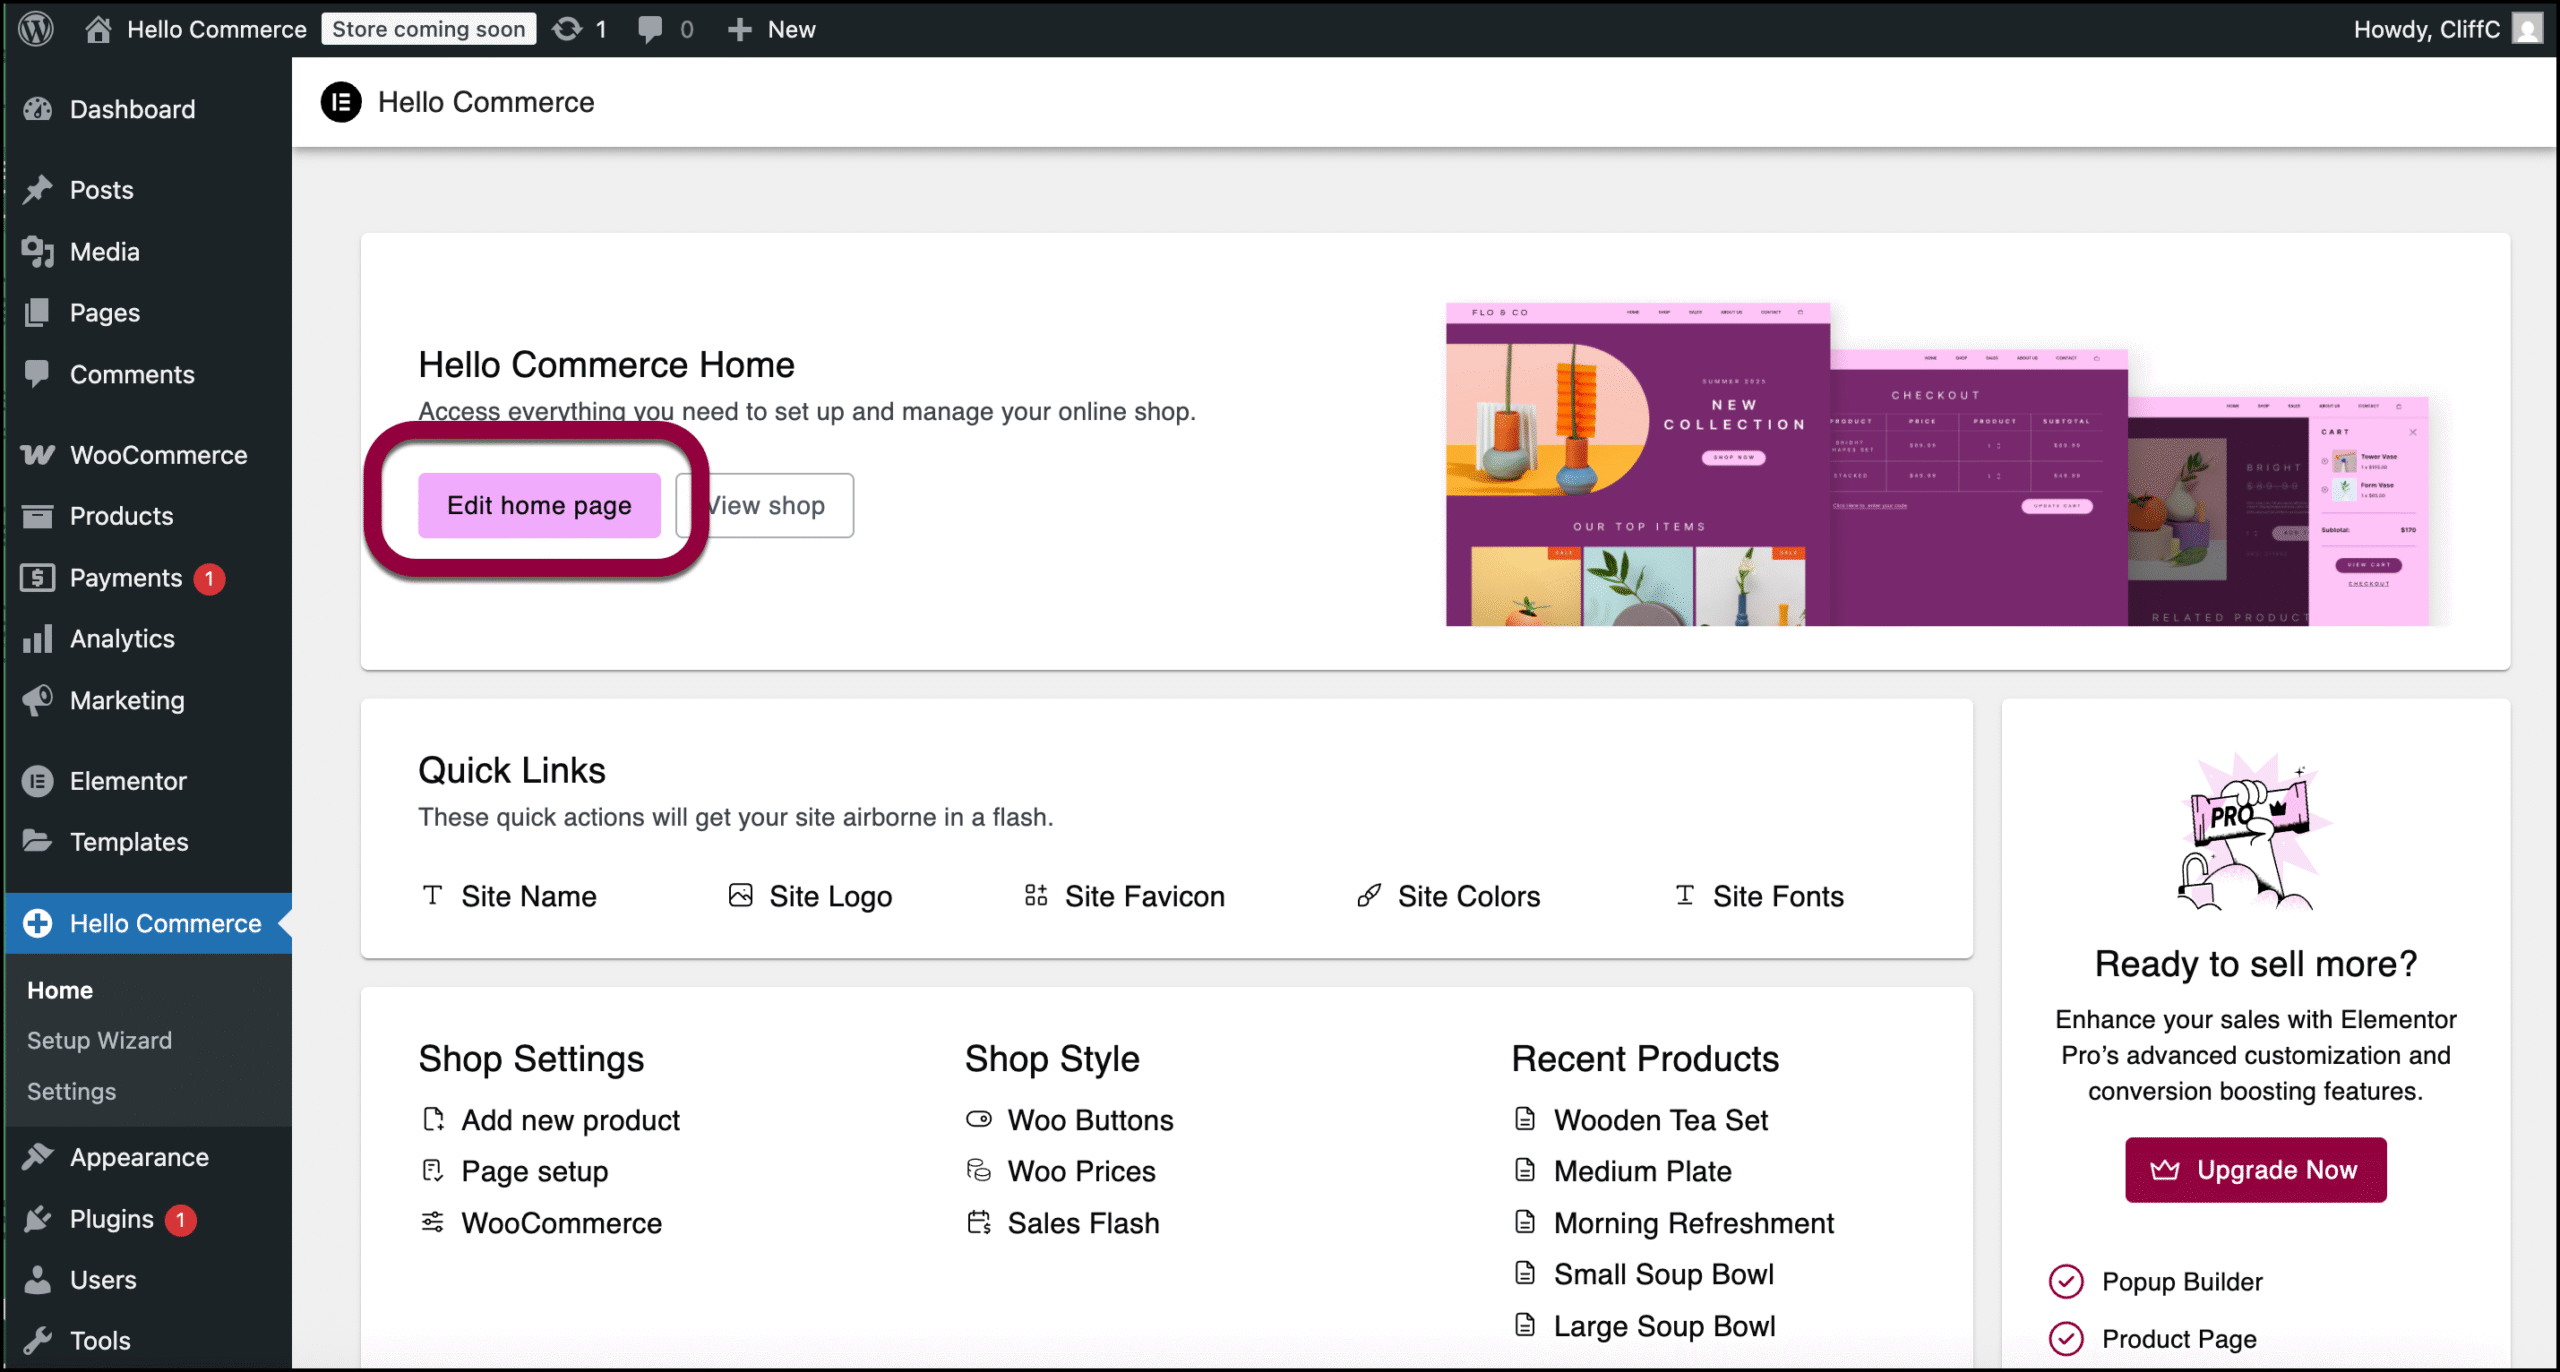Click the Site Favicon grid icon
Image resolution: width=2560 pixels, height=1372 pixels.
click(x=1036, y=895)
